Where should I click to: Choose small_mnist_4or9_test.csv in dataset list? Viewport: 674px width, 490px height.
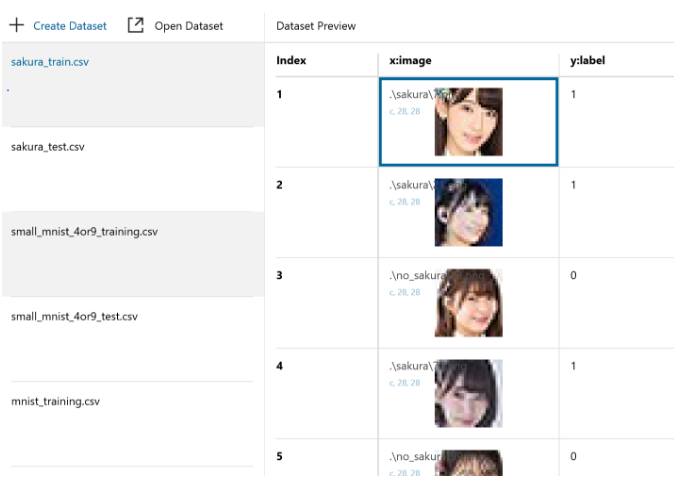74,317
